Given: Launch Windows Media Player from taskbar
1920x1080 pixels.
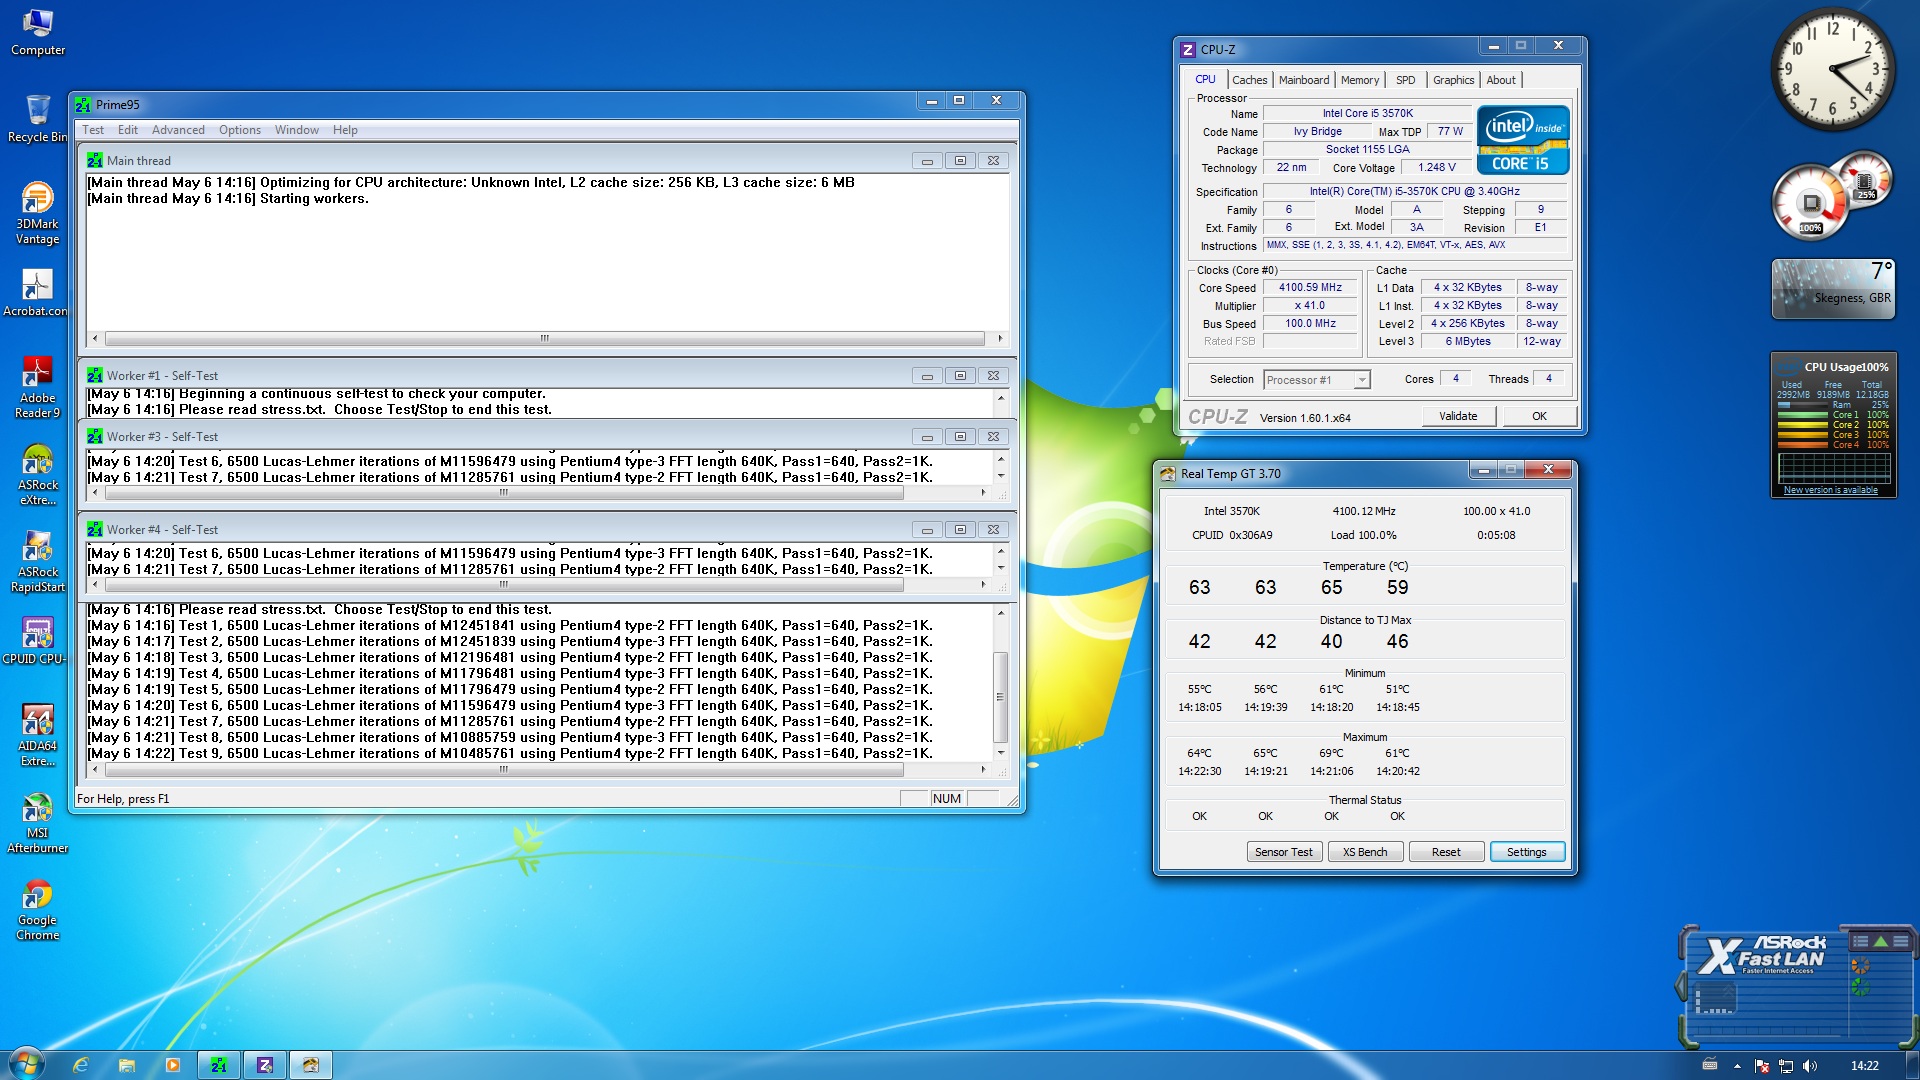Looking at the screenshot, I should coord(173,1065).
